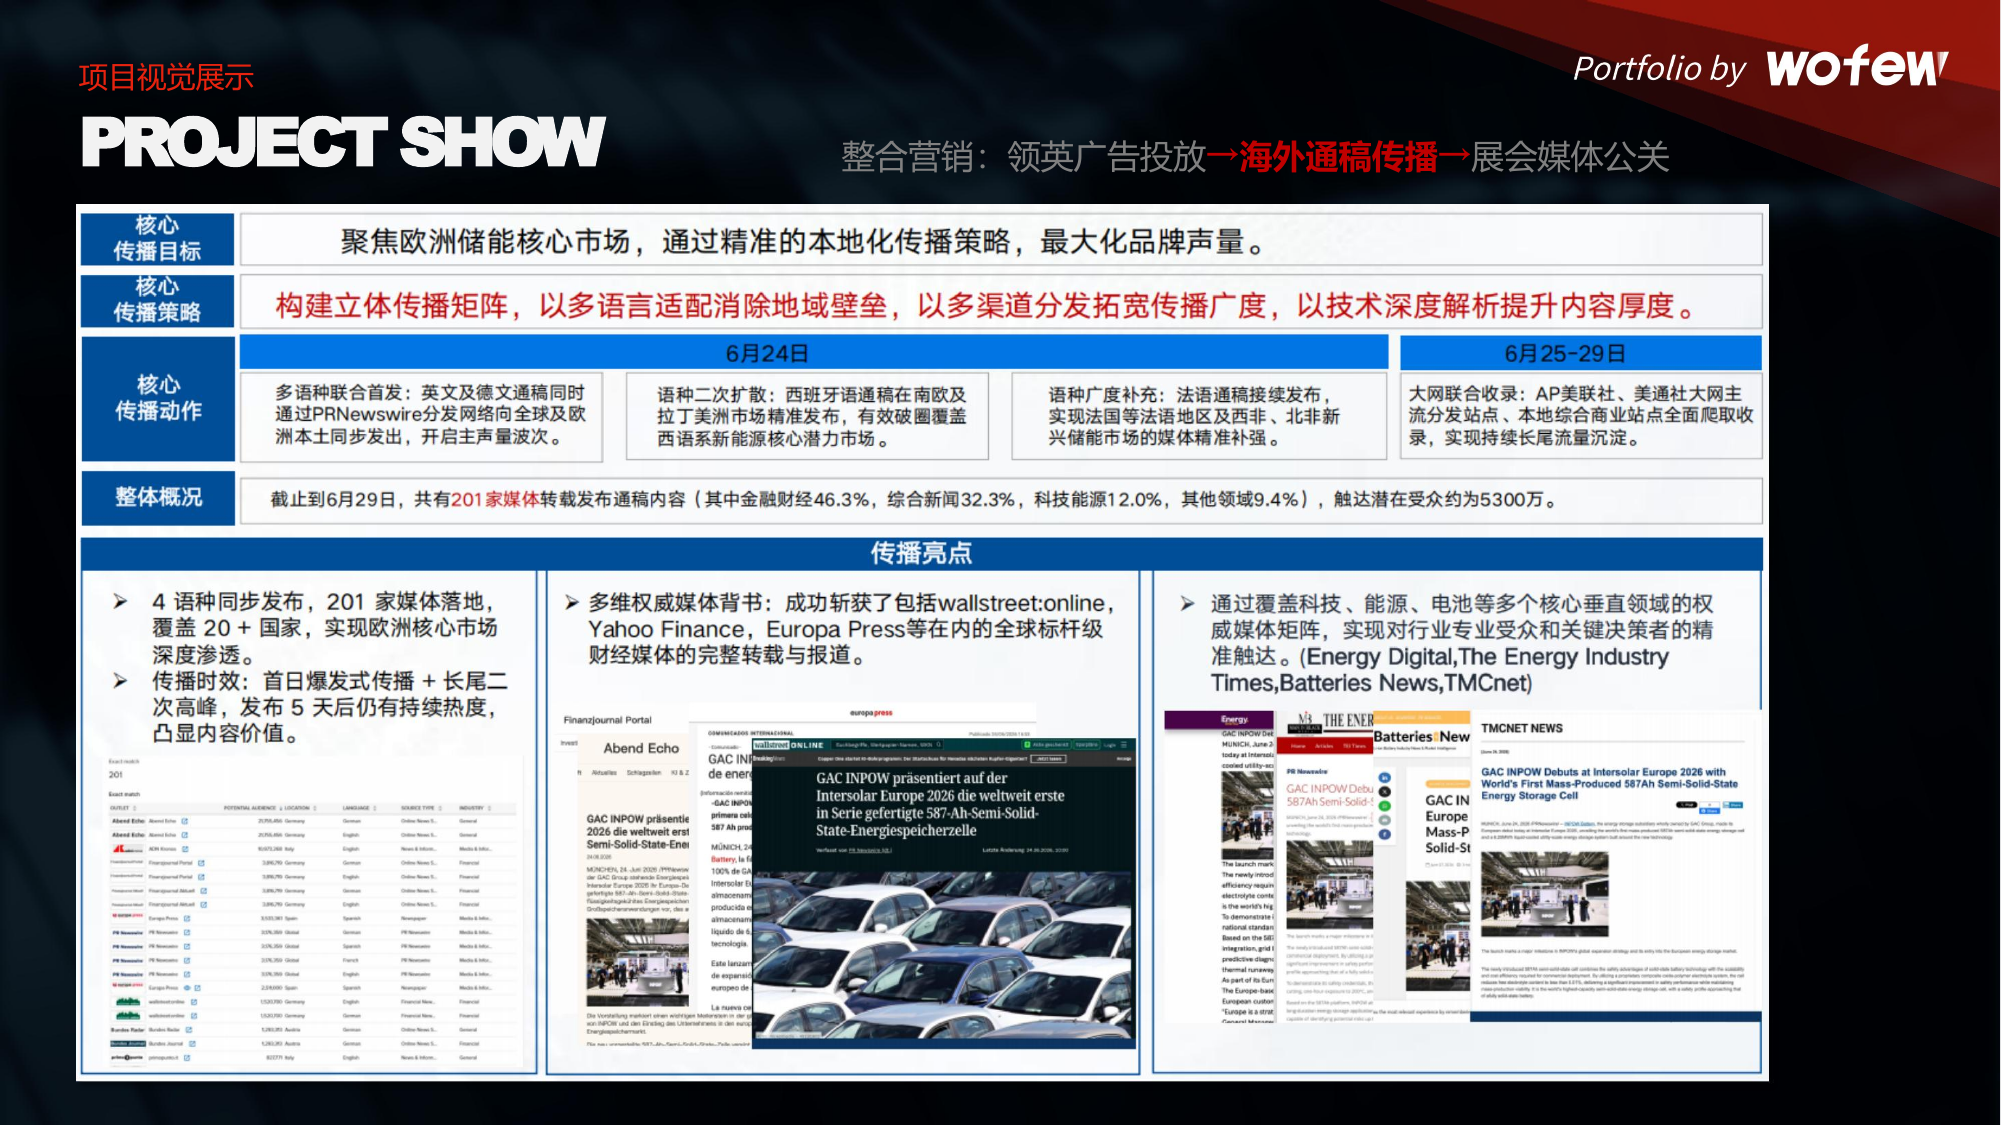2001x1125 pixels.
Task: Click the wallstreet ONLINE logo in the dark header
Action: tap(789, 745)
